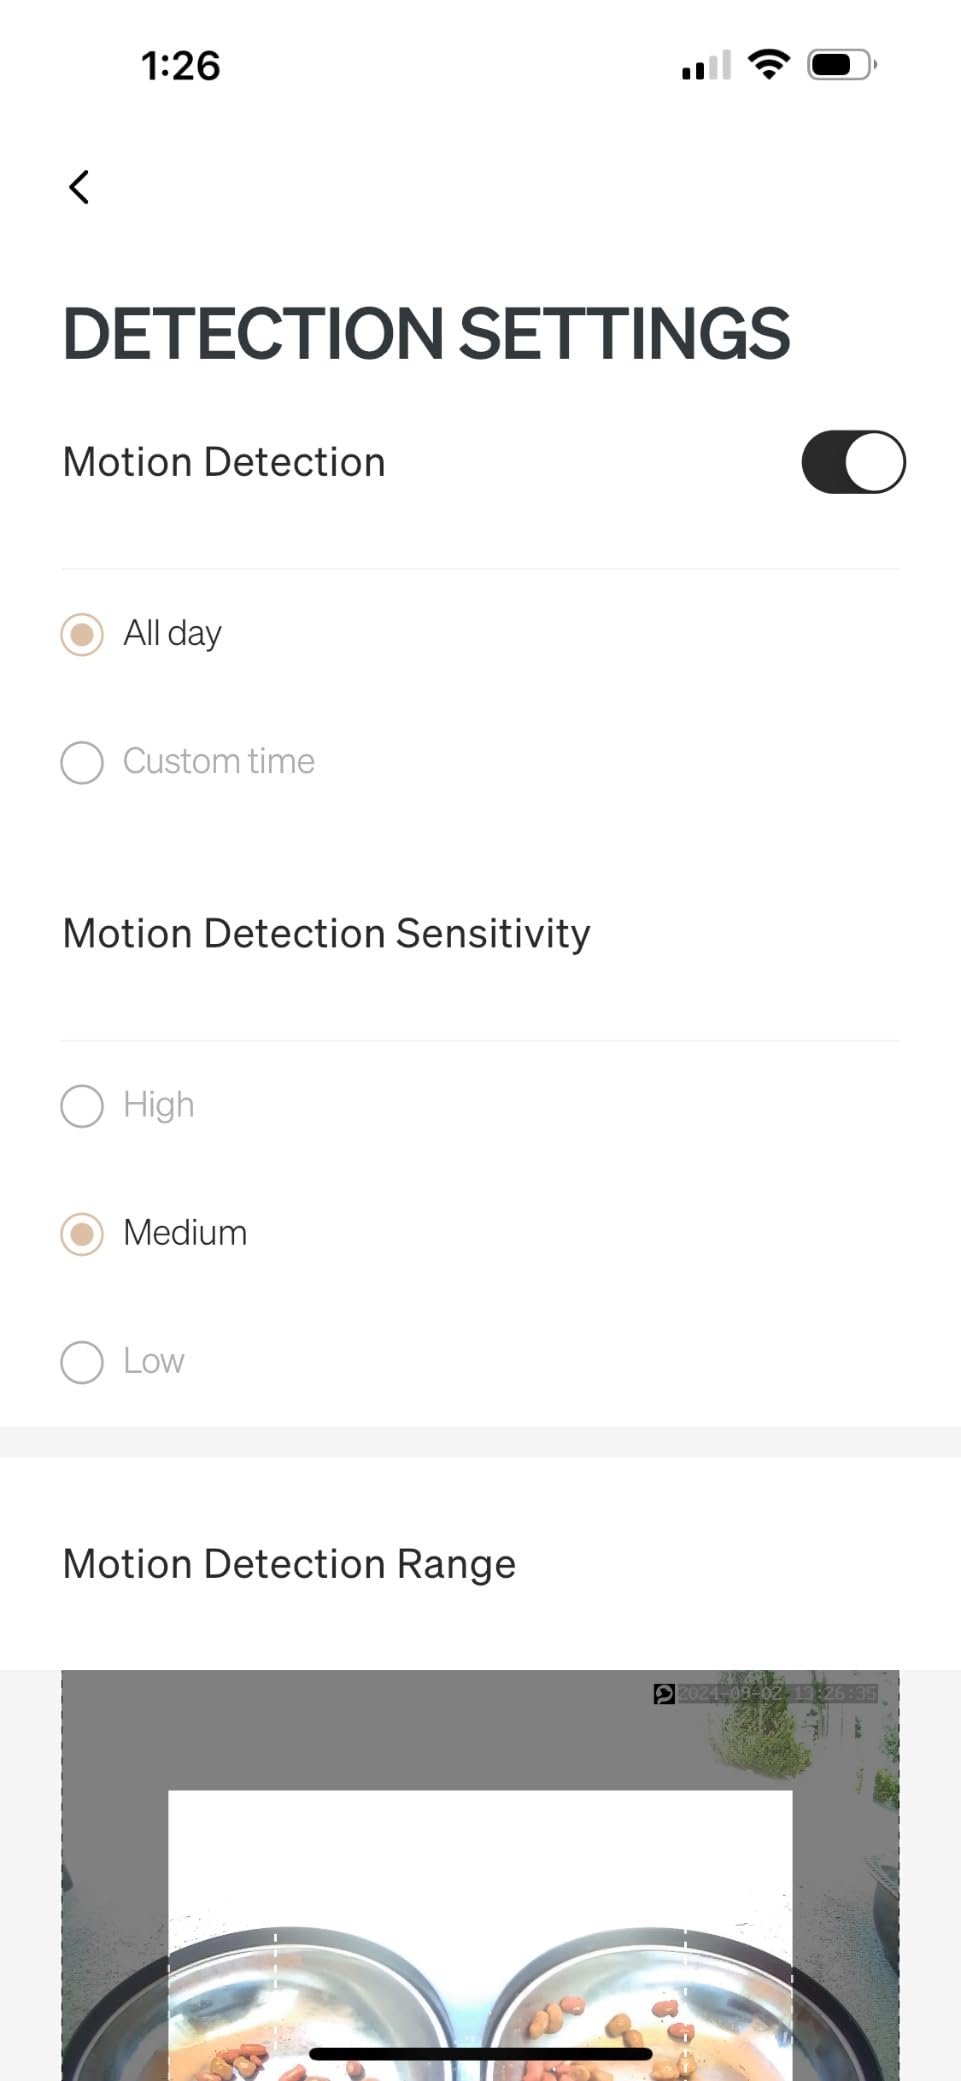Choose the Custom time option
961x2081 pixels.
82,762
